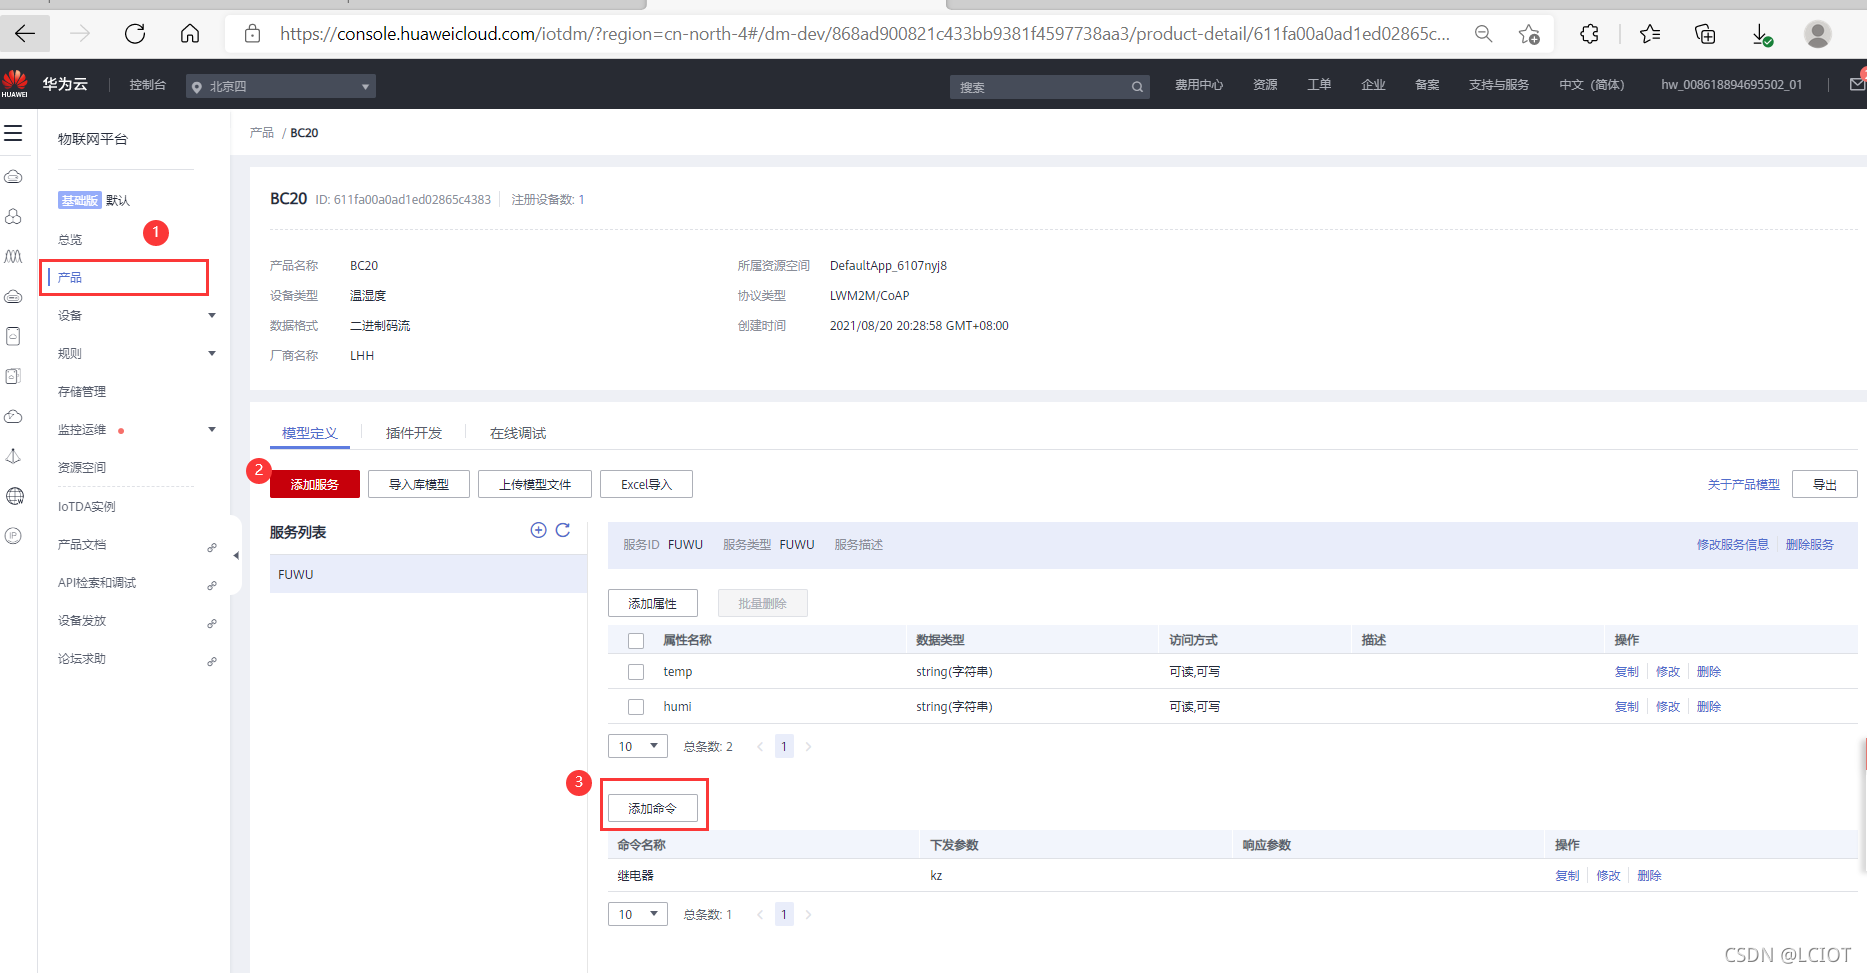Open external link icon beside API检索和调试
Viewport: 1867px width, 973px height.
[x=212, y=585]
